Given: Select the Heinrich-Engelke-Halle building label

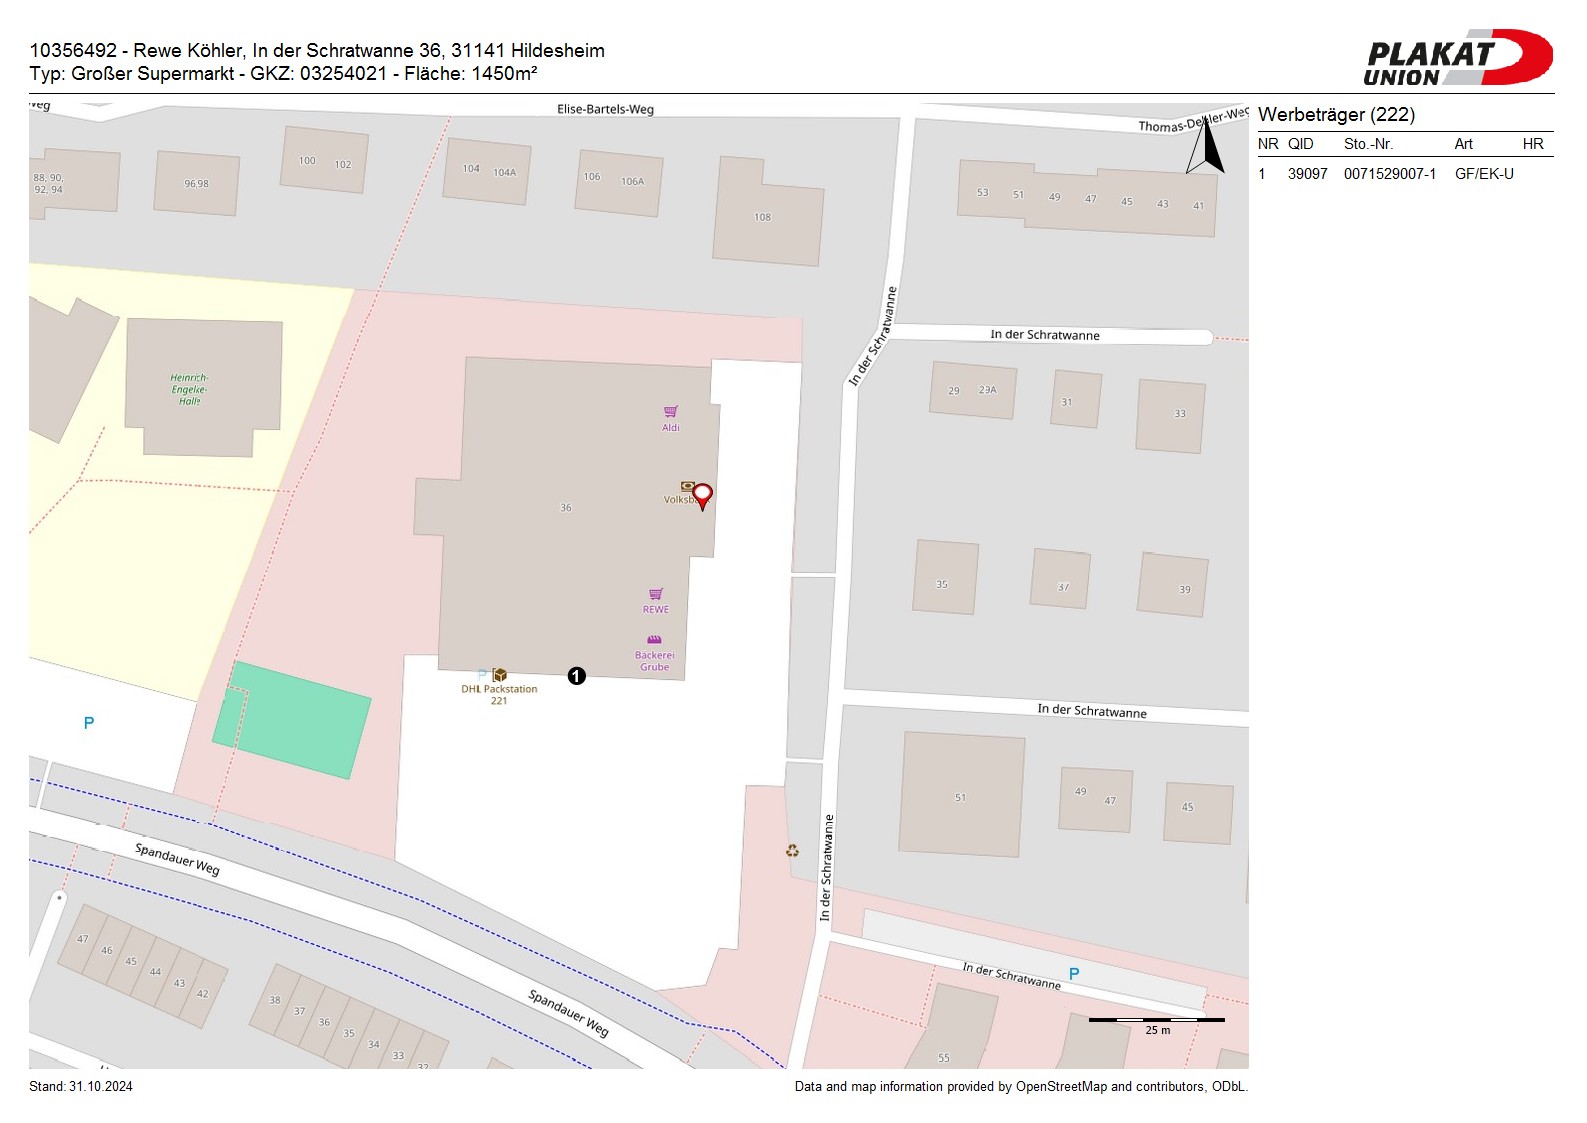Looking at the screenshot, I should point(189,389).
